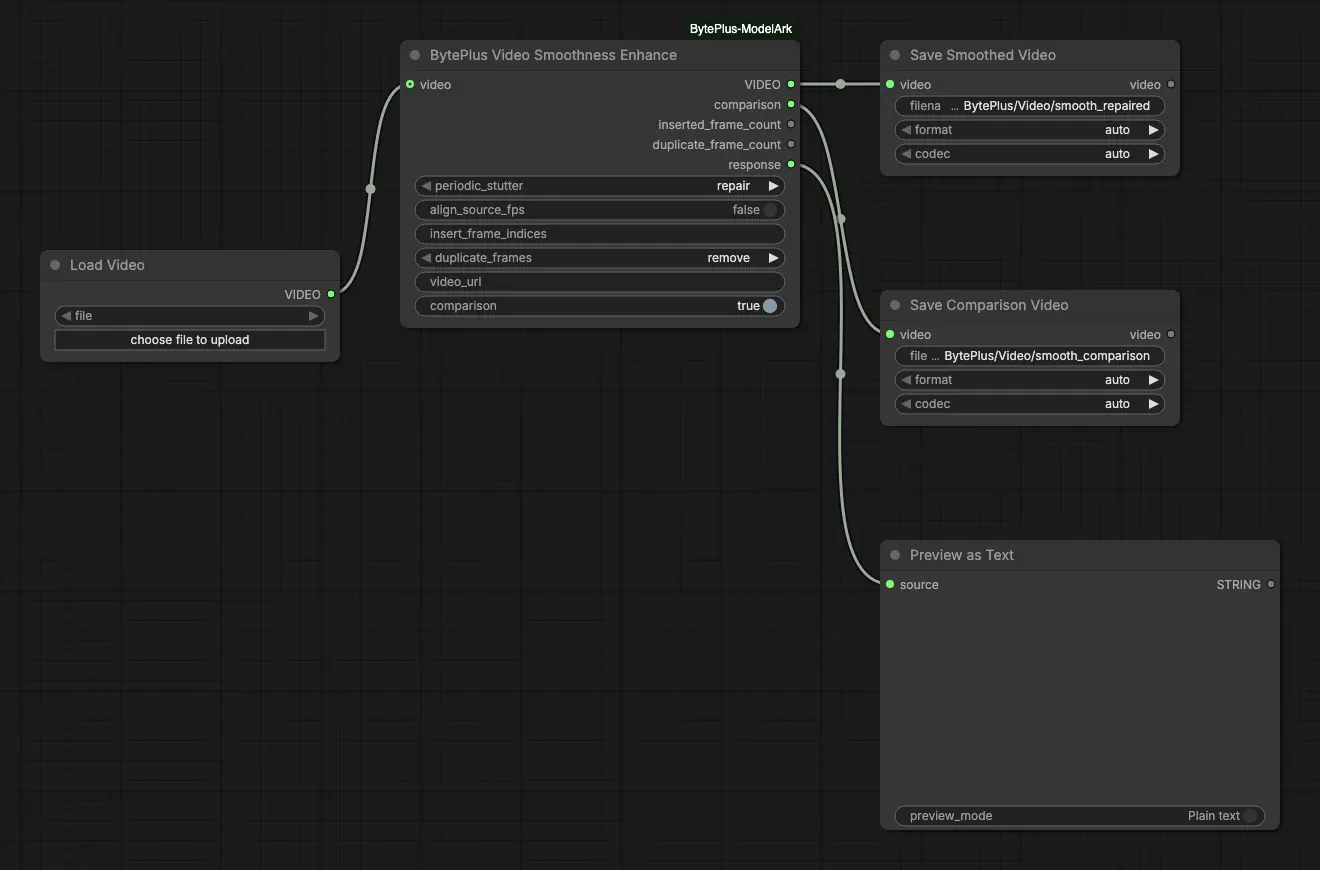Click the video input socket of Save Smoothed Video
Viewport: 1320px width, 870px height.
coord(890,84)
